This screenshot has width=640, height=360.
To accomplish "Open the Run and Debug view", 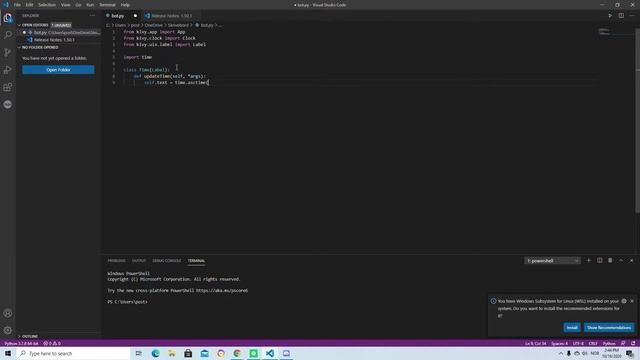I will (x=8, y=70).
